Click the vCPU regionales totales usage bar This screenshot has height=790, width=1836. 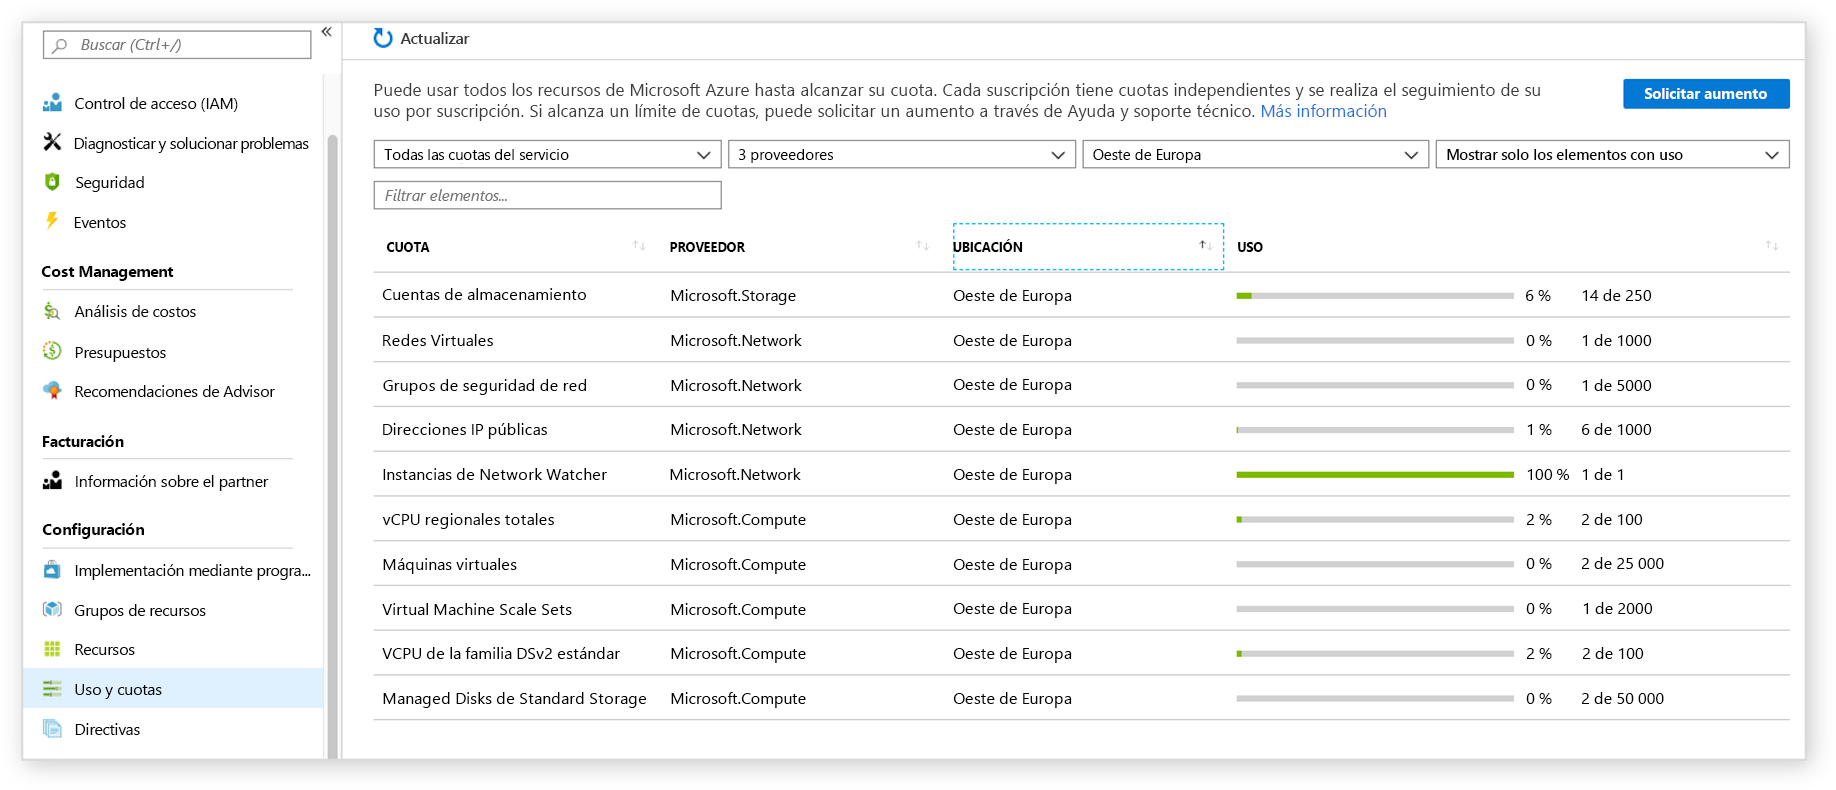pyautogui.click(x=1374, y=519)
